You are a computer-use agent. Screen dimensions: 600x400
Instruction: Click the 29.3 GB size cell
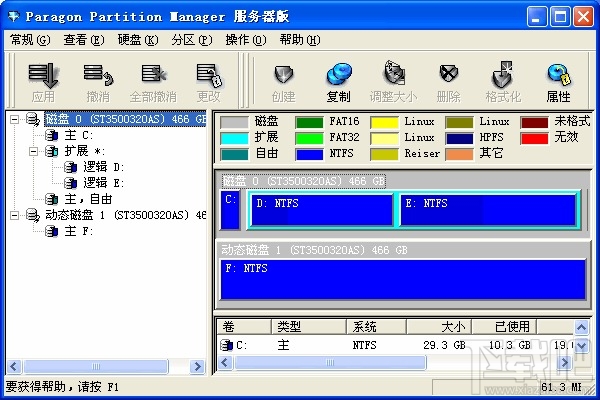(x=444, y=345)
